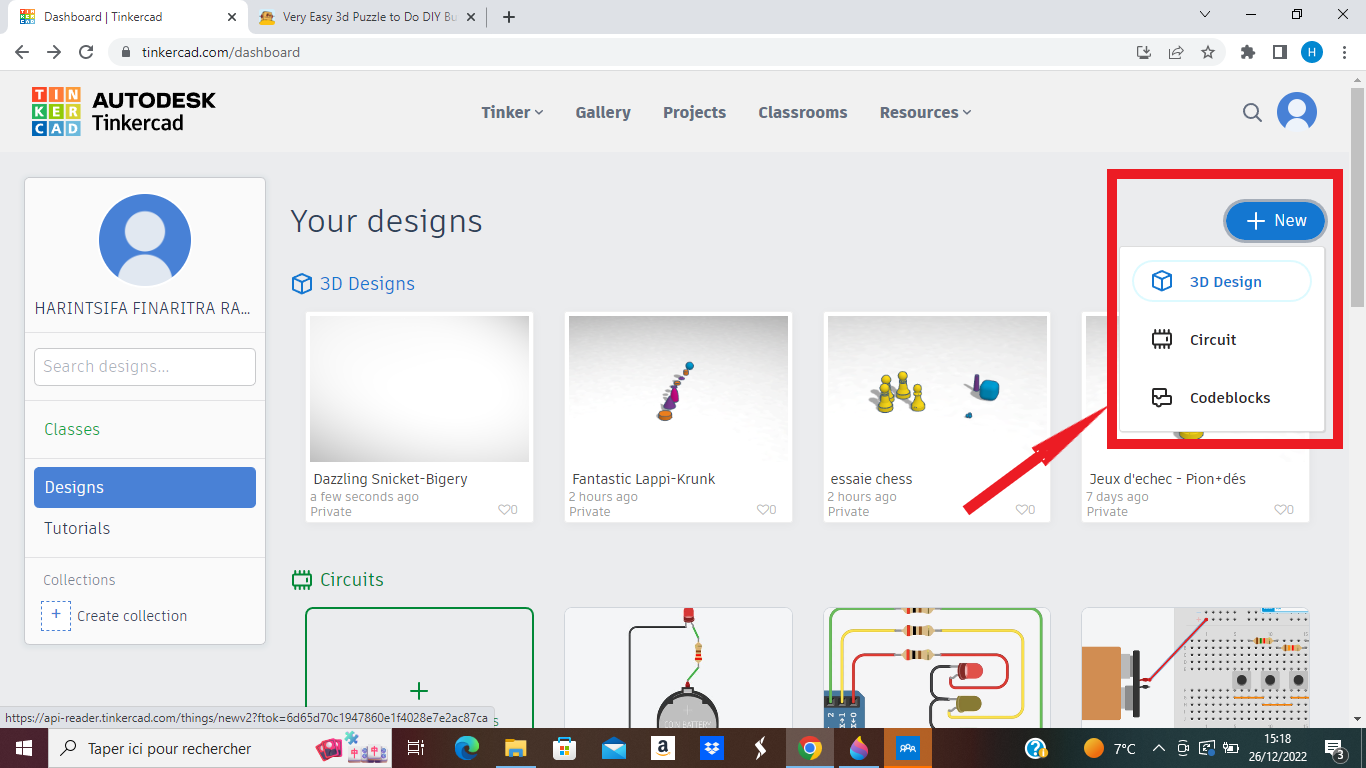The image size is (1366, 768).
Task: Open the Tutorials link in sidebar
Action: (77, 528)
